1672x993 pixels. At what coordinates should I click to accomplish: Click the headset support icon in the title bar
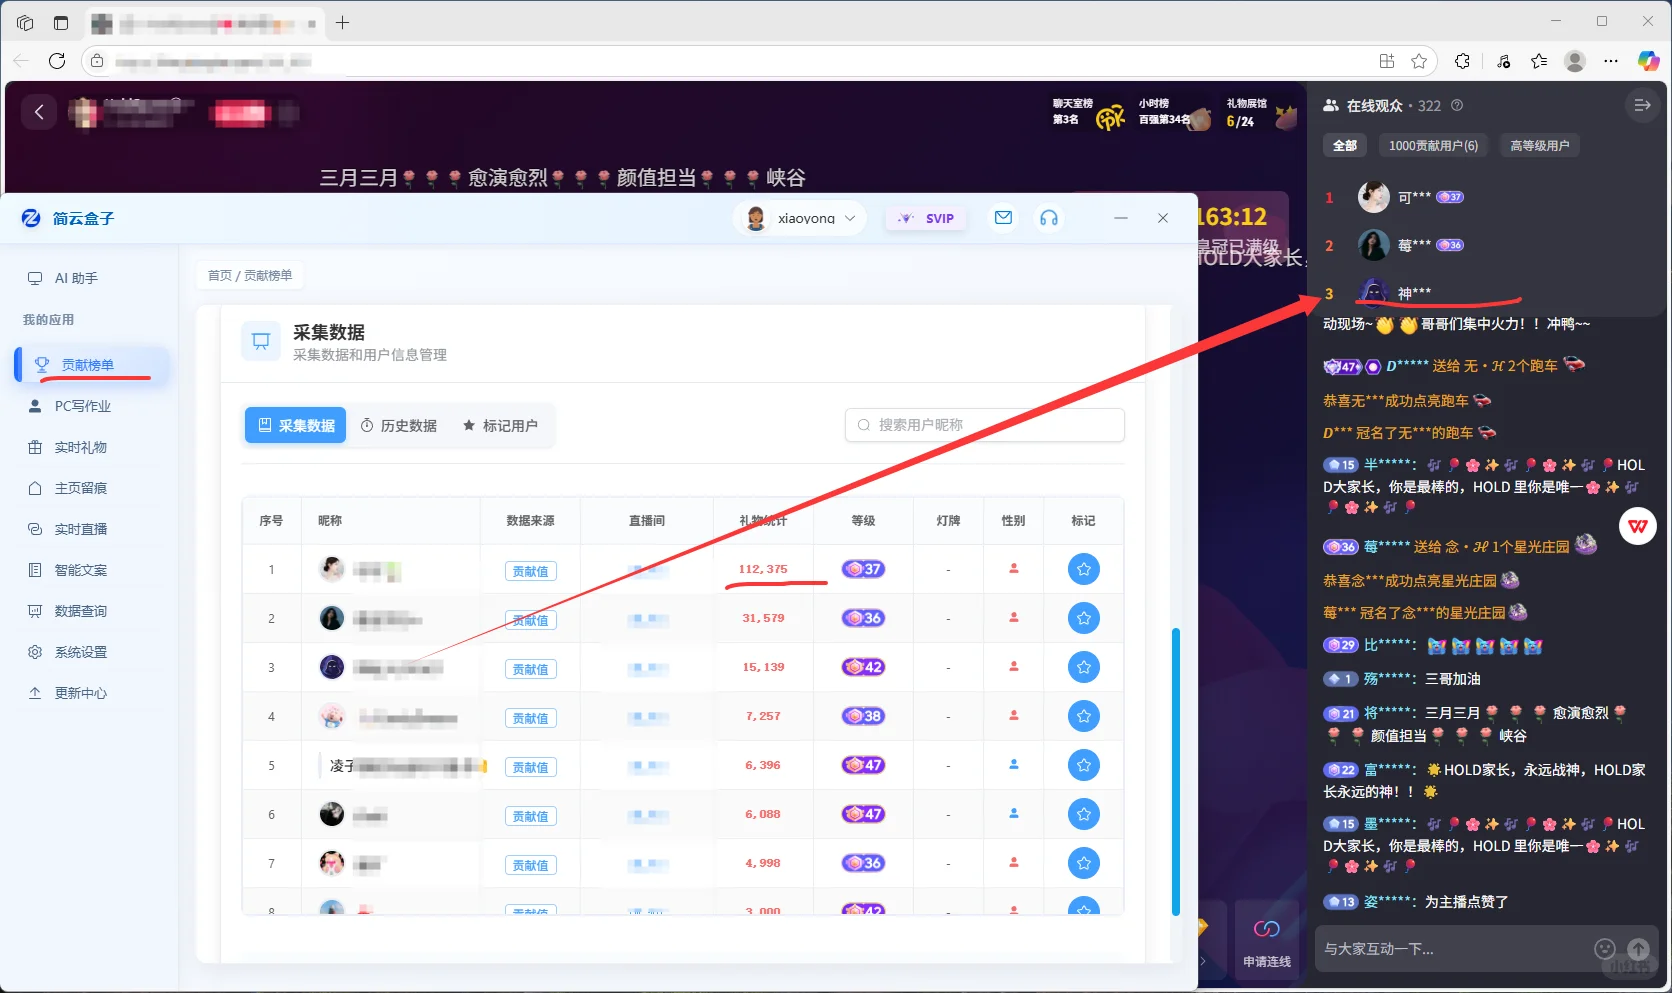point(1049,217)
